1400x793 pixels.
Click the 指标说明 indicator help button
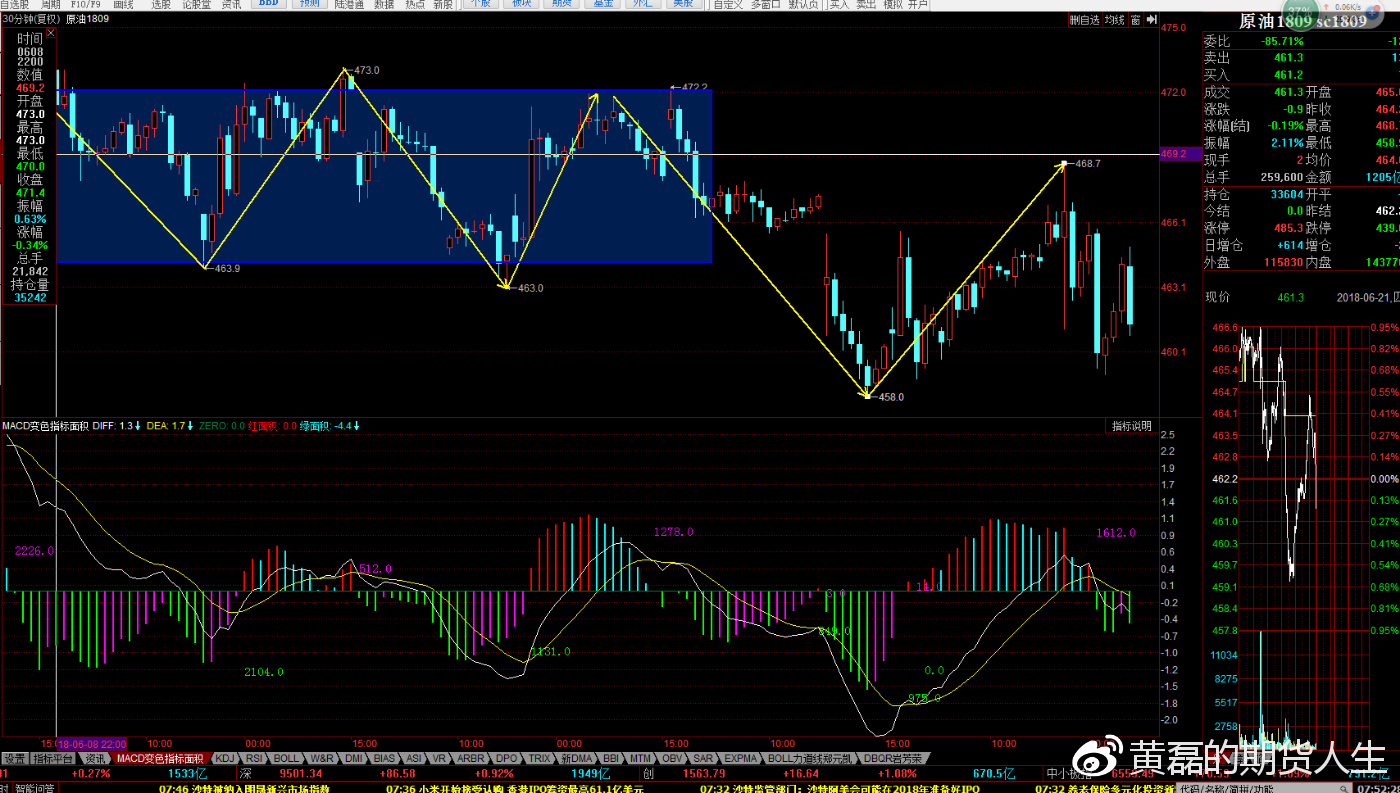(x=1132, y=426)
